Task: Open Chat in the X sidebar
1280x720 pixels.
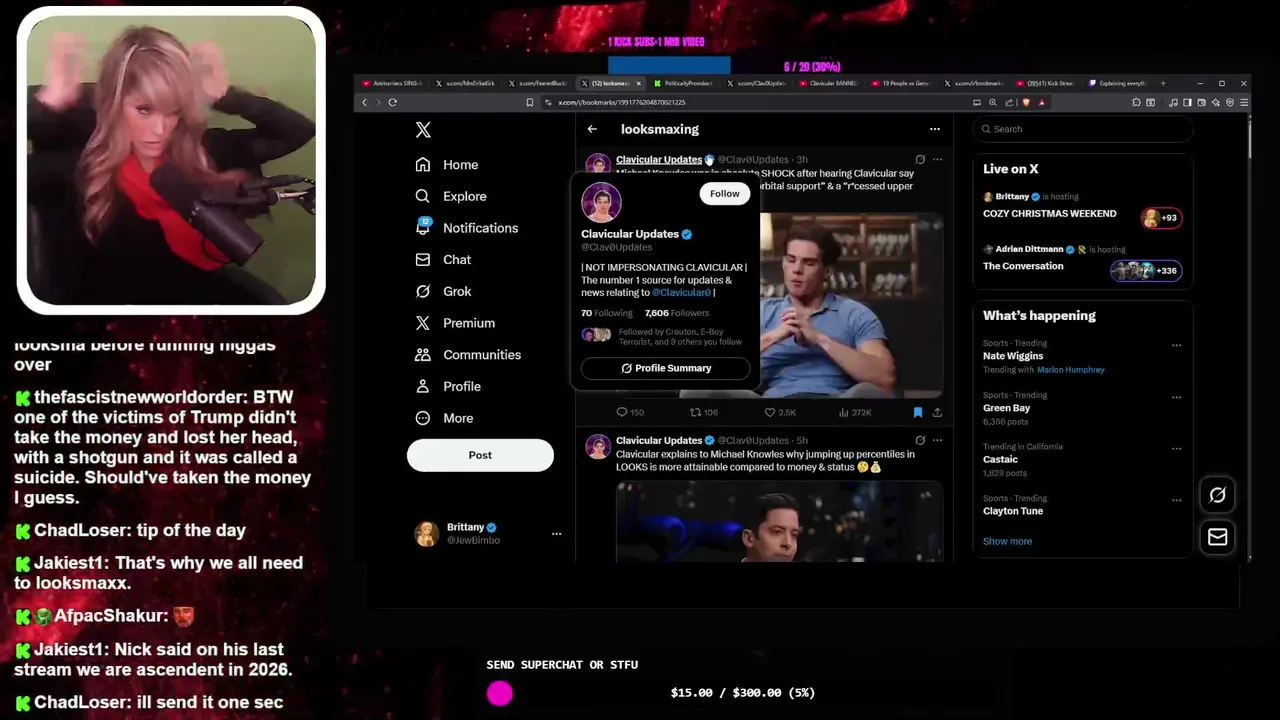Action: pos(443,260)
